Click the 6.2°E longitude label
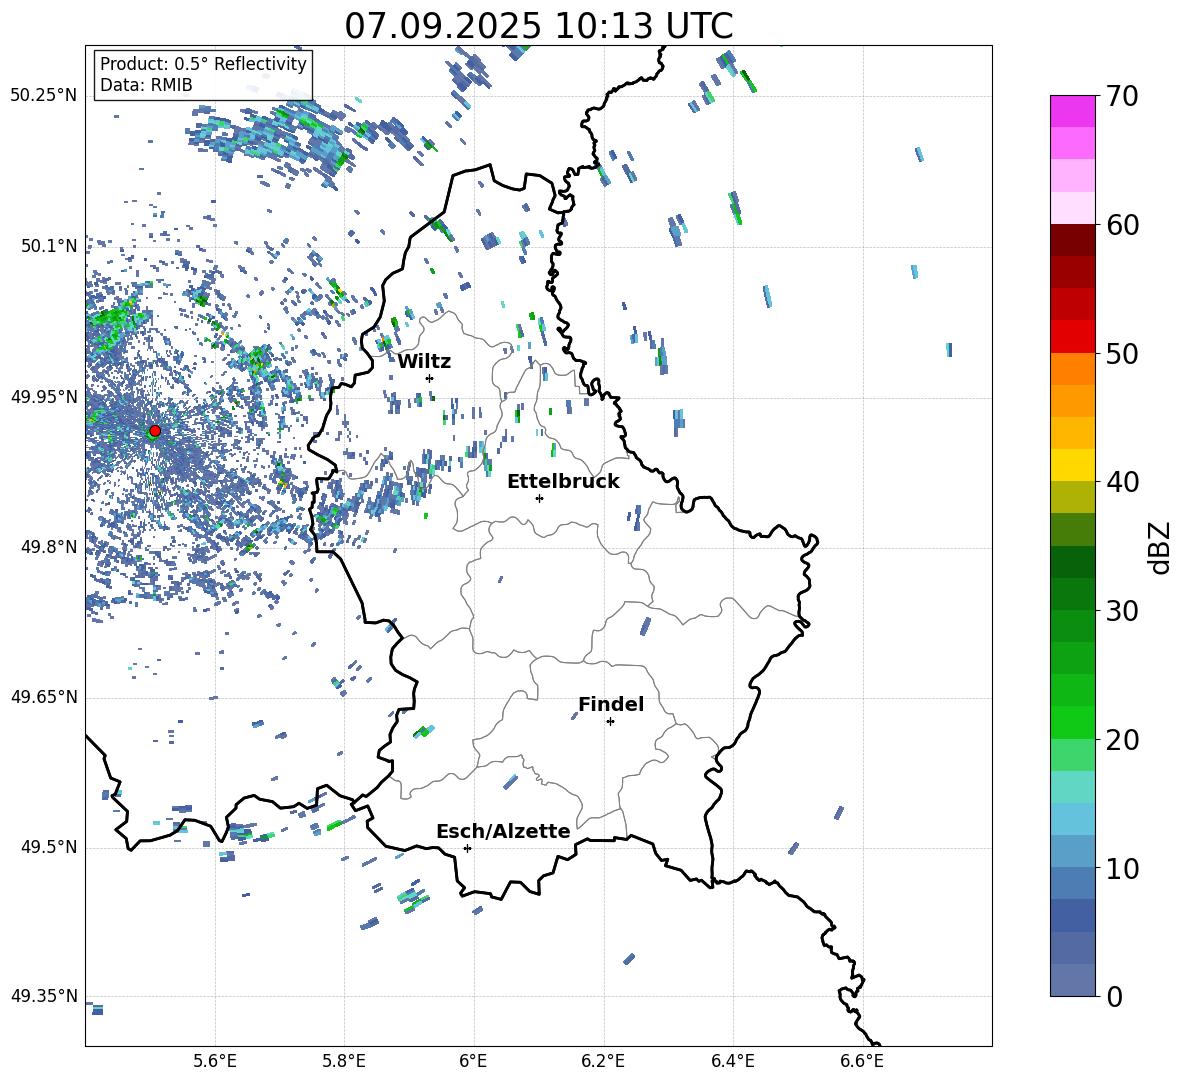1184x1081 pixels. click(x=603, y=1061)
